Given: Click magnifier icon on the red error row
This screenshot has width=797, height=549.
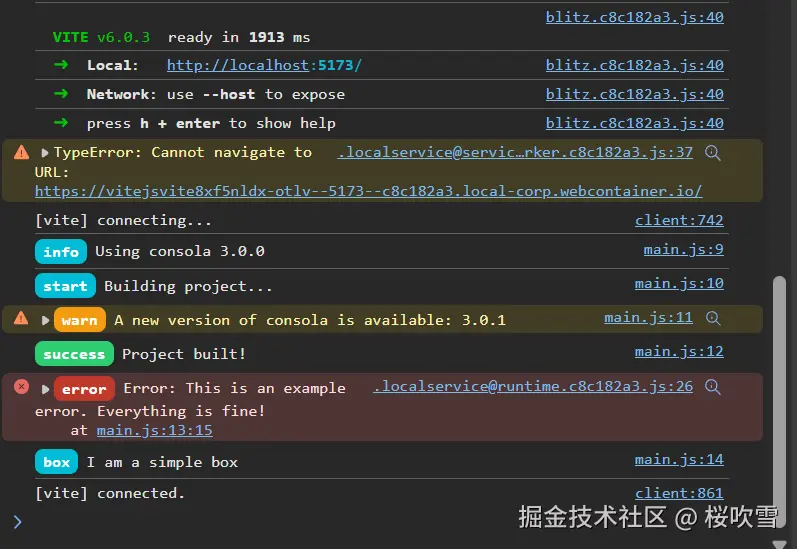Looking at the screenshot, I should point(713,387).
